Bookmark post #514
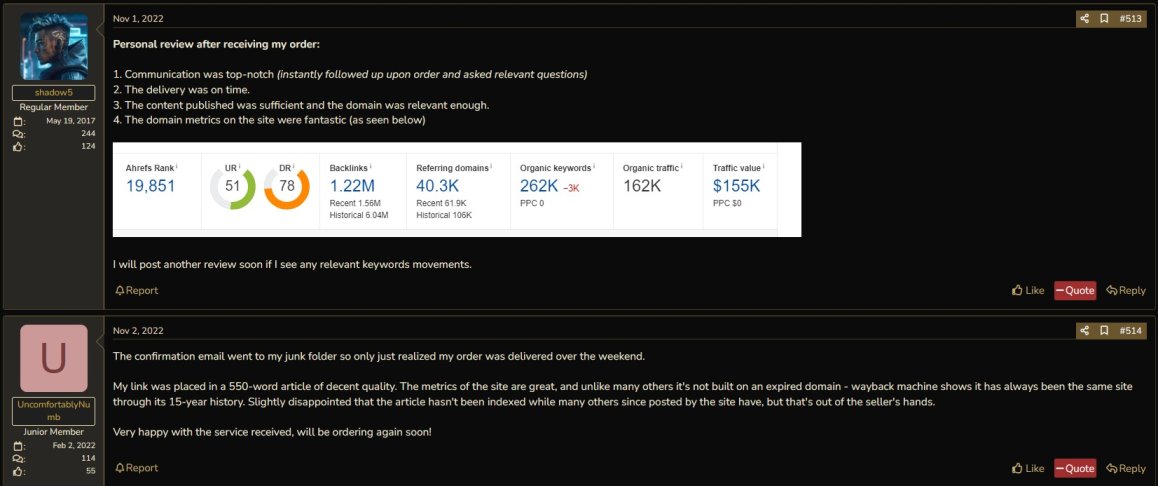This screenshot has height=486, width=1158. point(1104,330)
